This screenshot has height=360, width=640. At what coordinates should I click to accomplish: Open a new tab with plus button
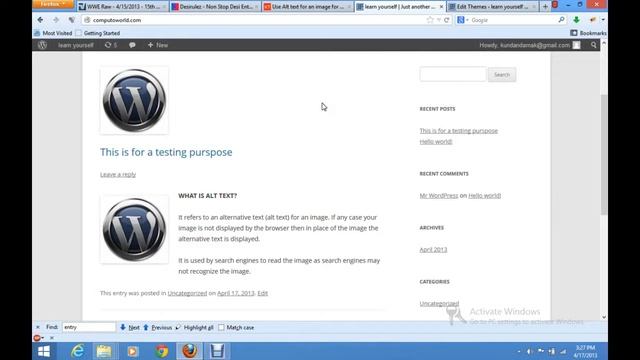click(x=545, y=7)
